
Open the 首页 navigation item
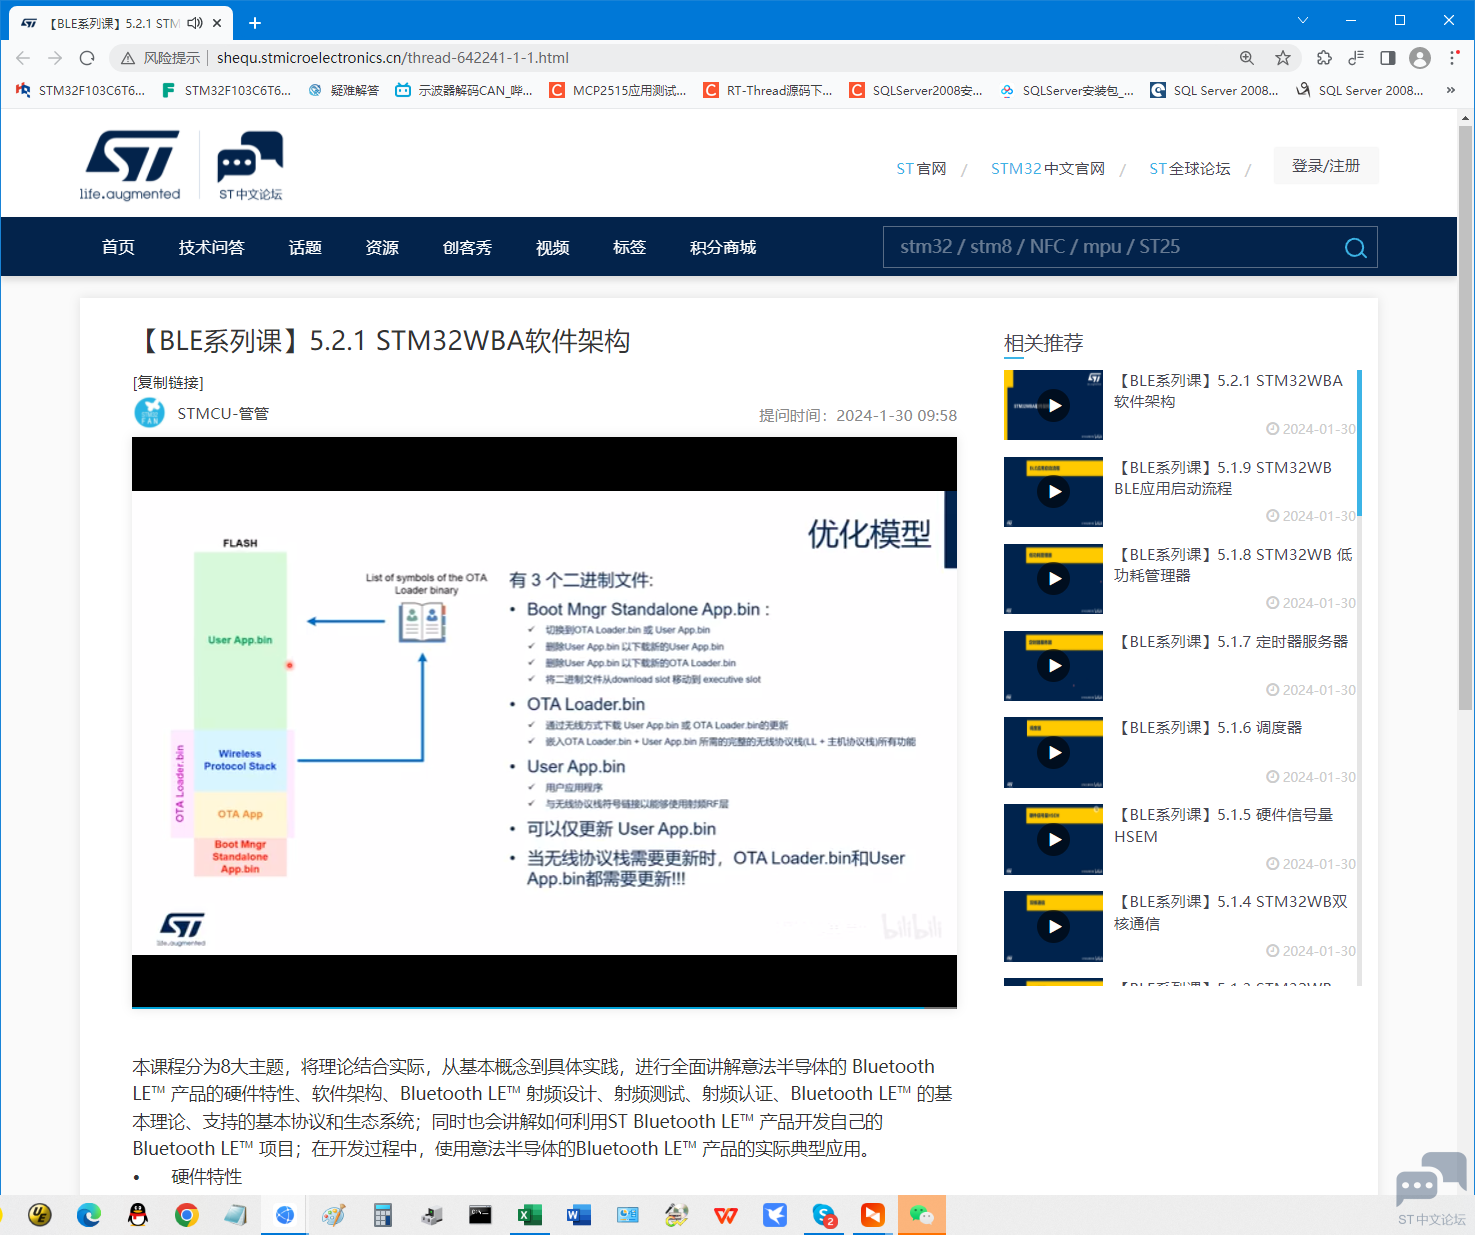(118, 247)
